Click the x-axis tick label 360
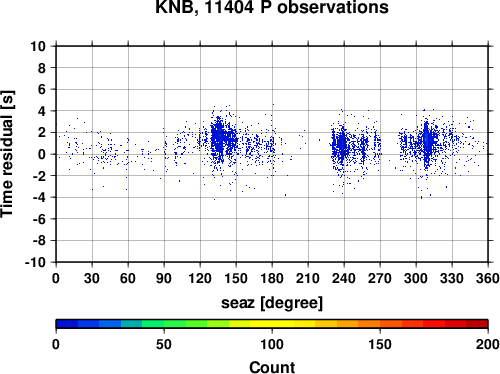500x374 pixels. 488,278
